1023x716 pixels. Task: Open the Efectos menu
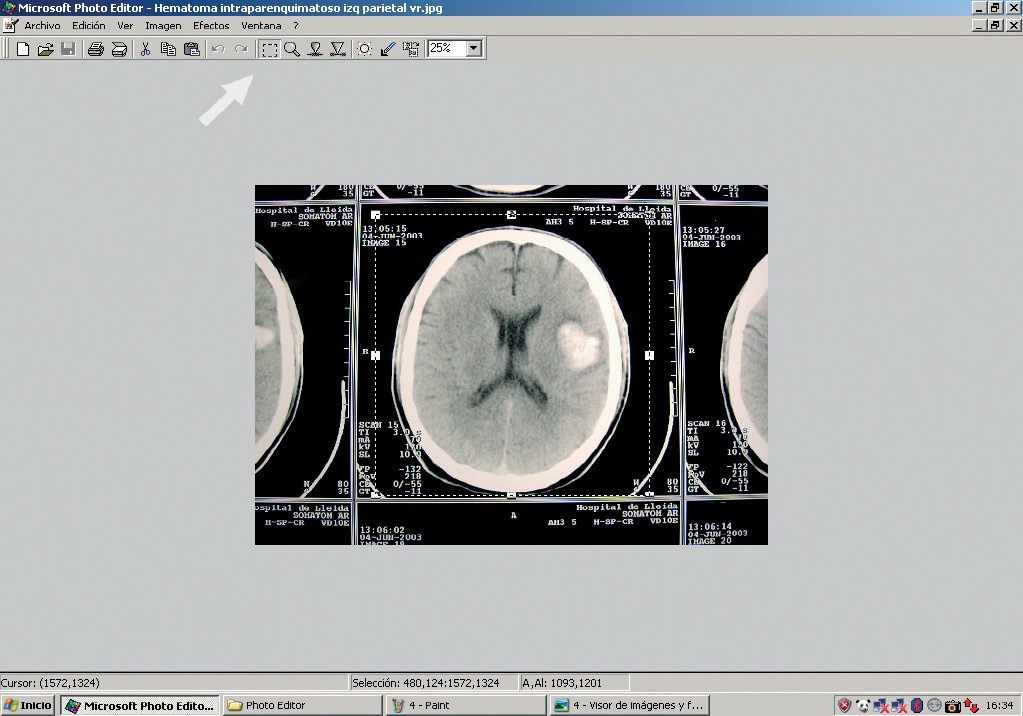click(211, 25)
